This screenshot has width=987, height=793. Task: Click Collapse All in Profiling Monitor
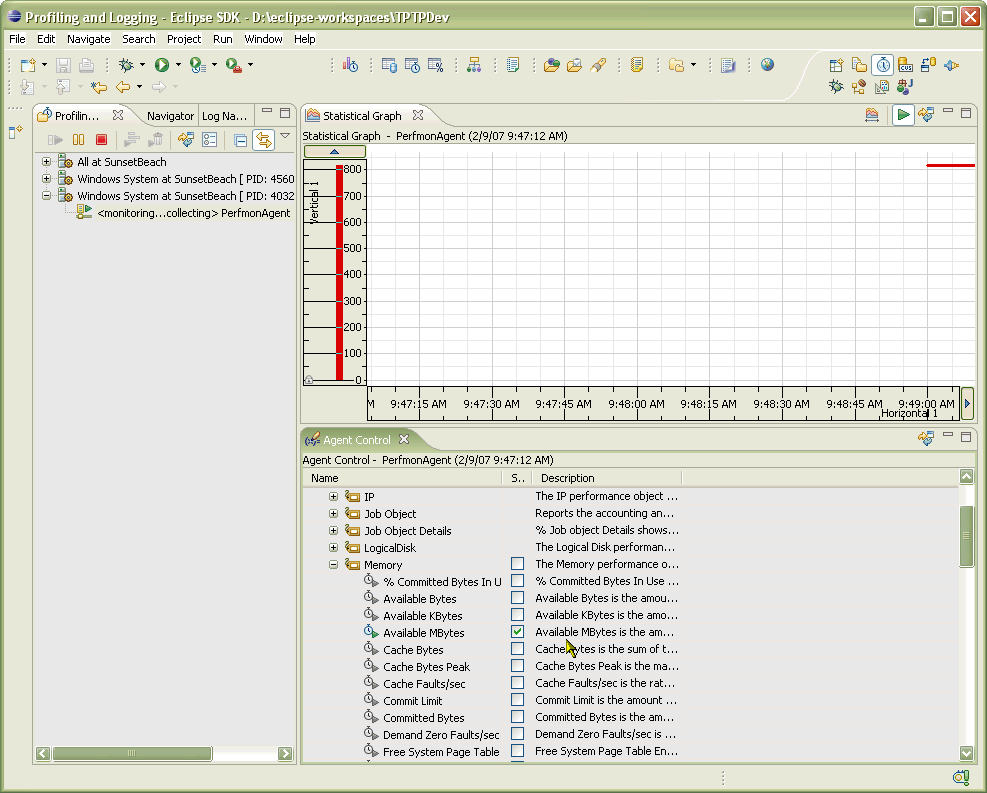pos(240,140)
